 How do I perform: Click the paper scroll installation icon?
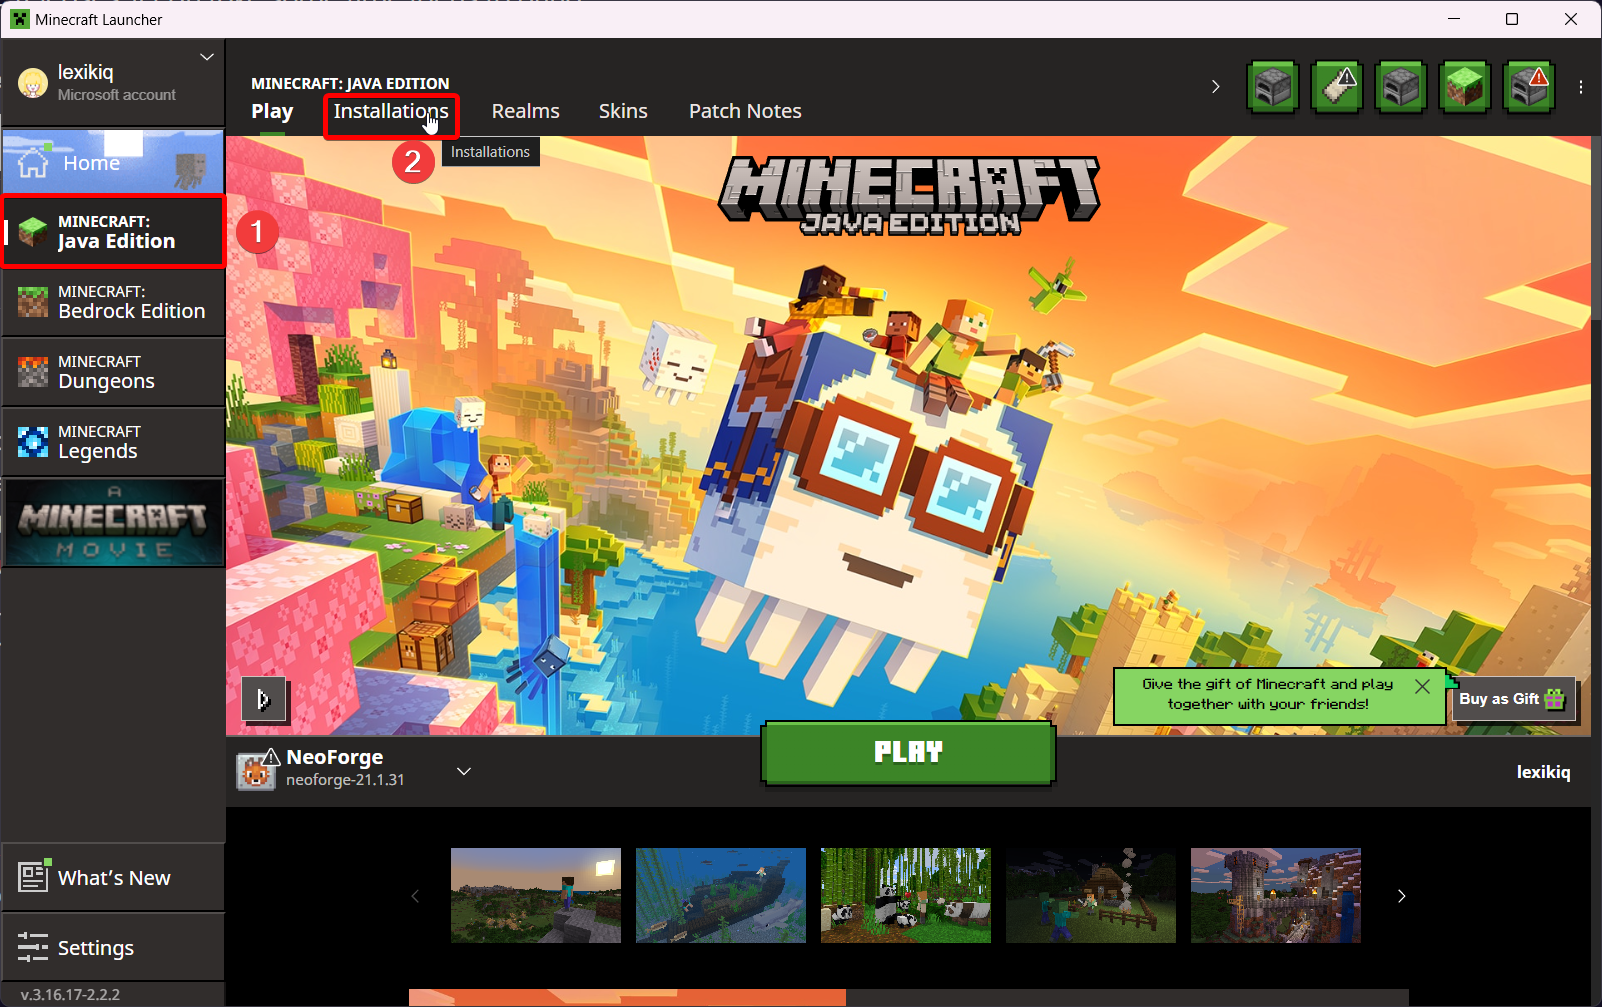(1337, 88)
